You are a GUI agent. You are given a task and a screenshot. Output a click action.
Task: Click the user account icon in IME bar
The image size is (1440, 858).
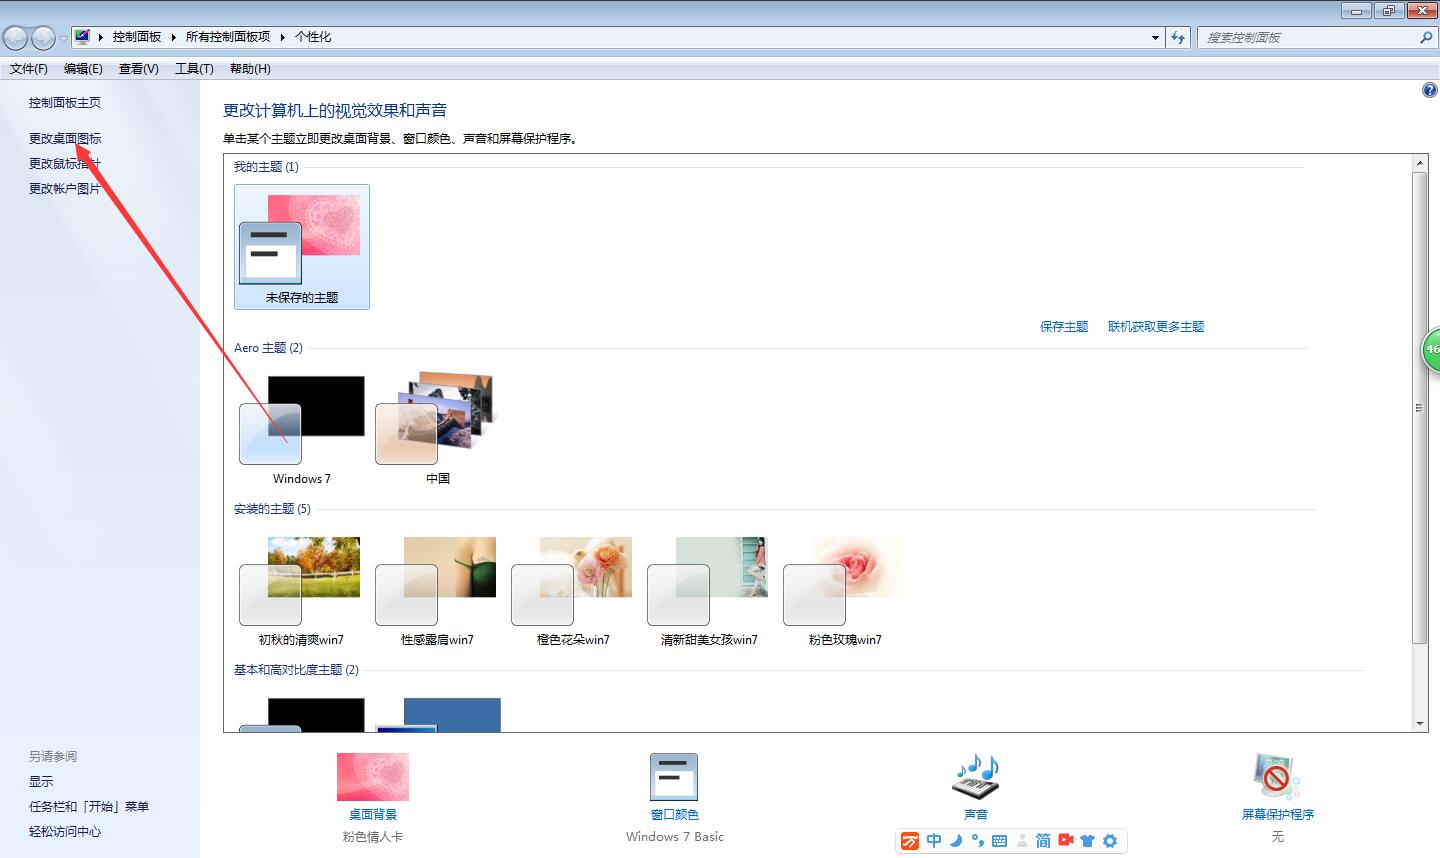(x=1022, y=841)
